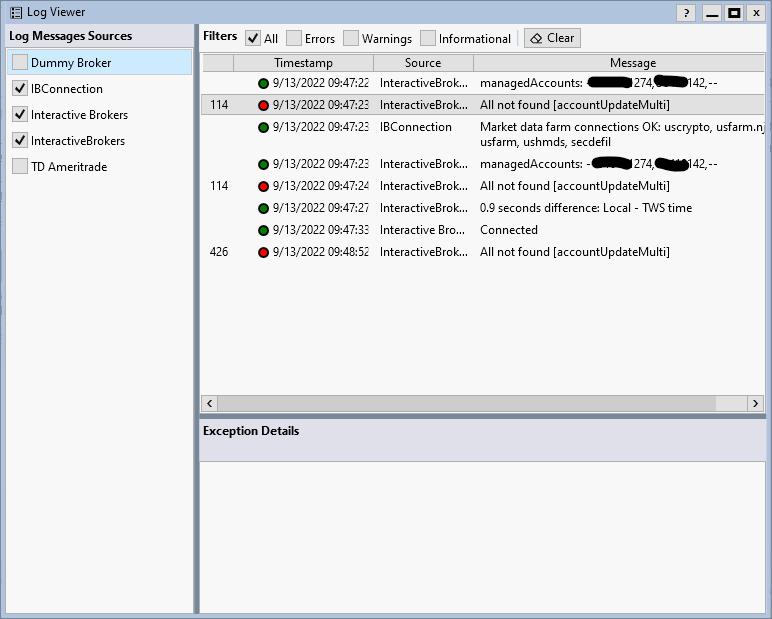Click the 'Interactive Bro...' source cell
This screenshot has width=772, height=619.
pos(422,230)
